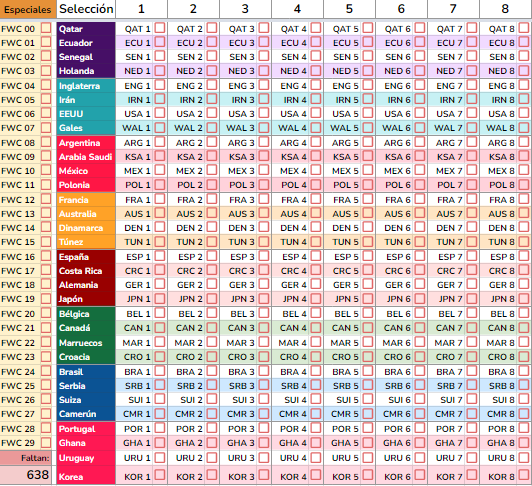Select the MAR 1 label text
This screenshot has width=532, height=486.
(136, 343)
